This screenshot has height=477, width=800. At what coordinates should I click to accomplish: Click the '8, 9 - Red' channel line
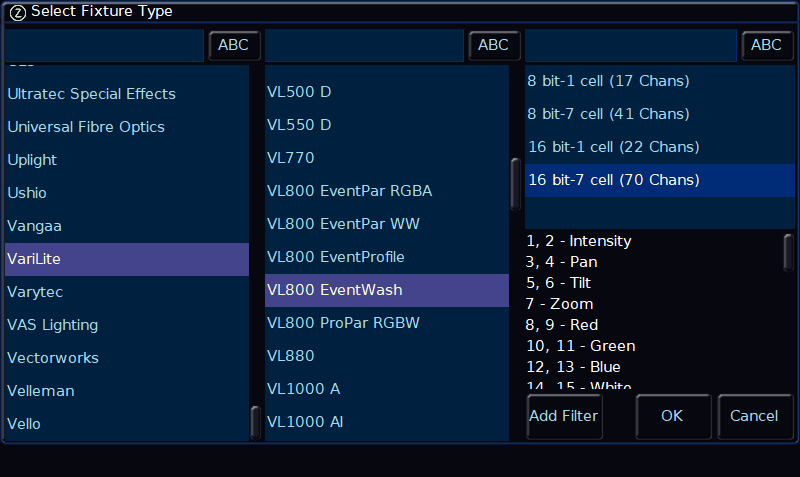coord(562,325)
